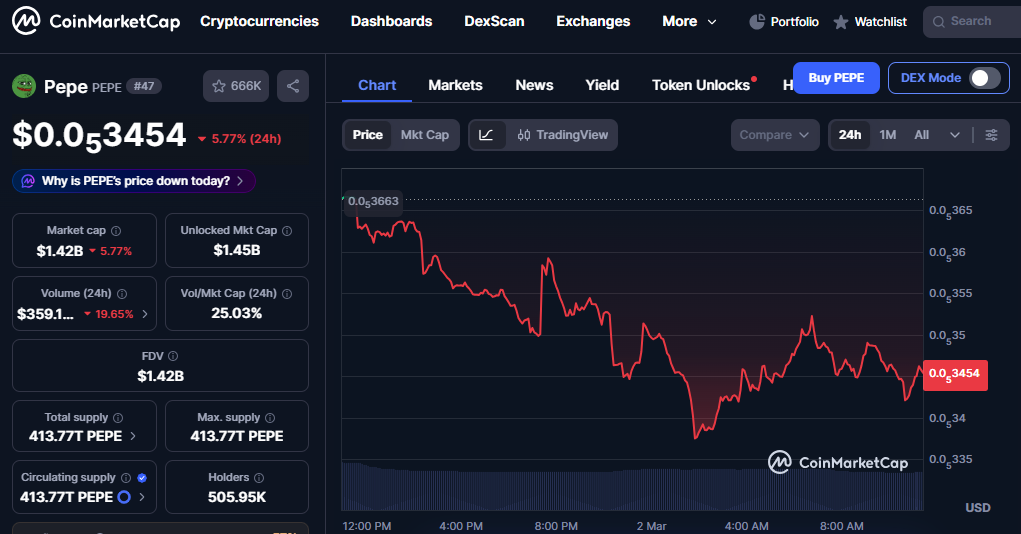Switch to the News tab
The width and height of the screenshot is (1021, 534).
(534, 85)
